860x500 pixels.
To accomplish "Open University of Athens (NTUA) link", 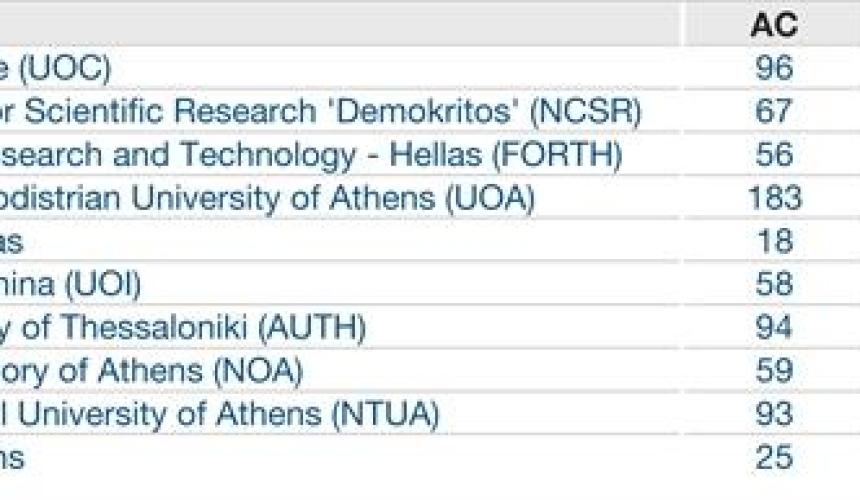I will tap(219, 414).
